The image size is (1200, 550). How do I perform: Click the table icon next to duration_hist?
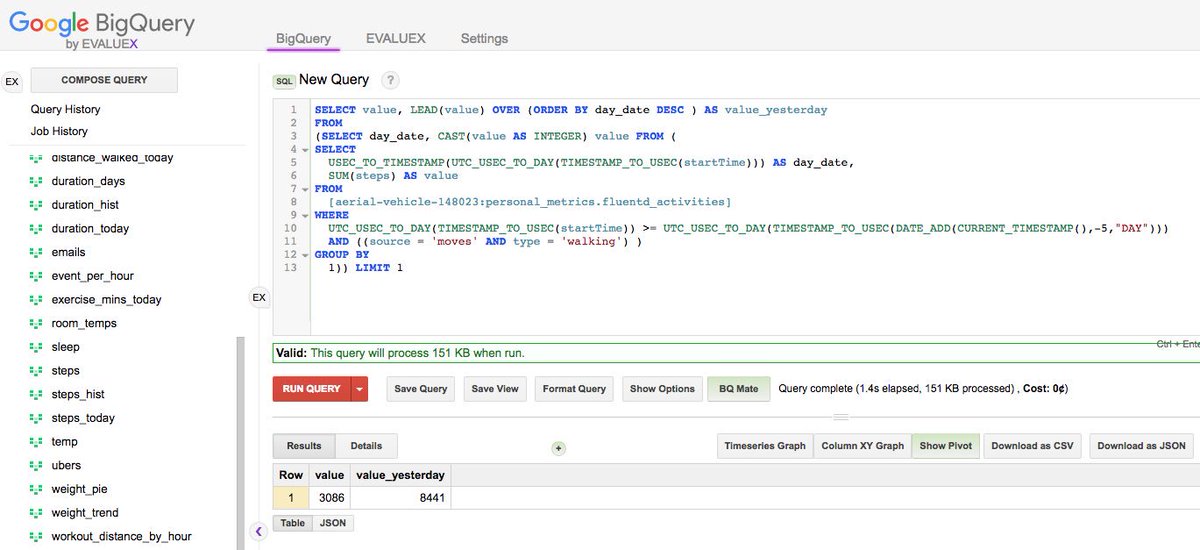pos(36,205)
